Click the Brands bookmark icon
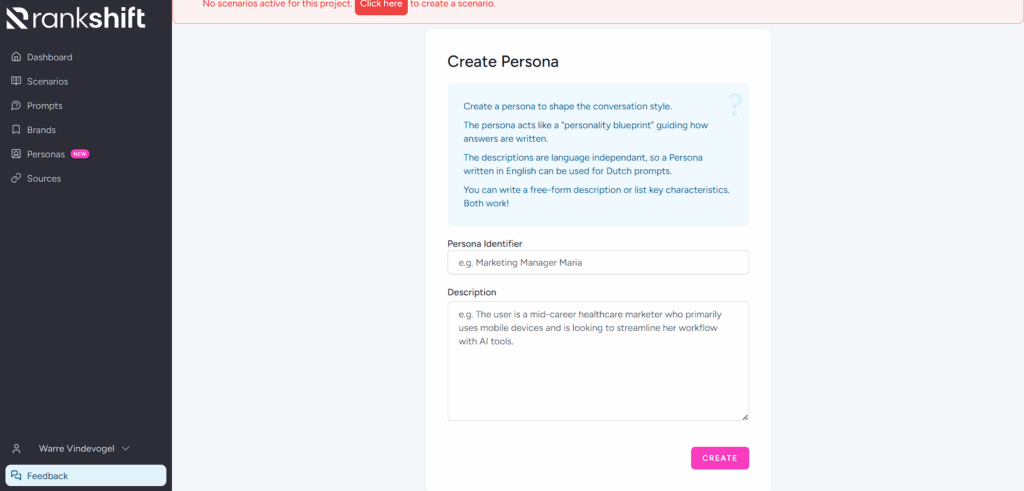This screenshot has height=491, width=1024. click(16, 129)
